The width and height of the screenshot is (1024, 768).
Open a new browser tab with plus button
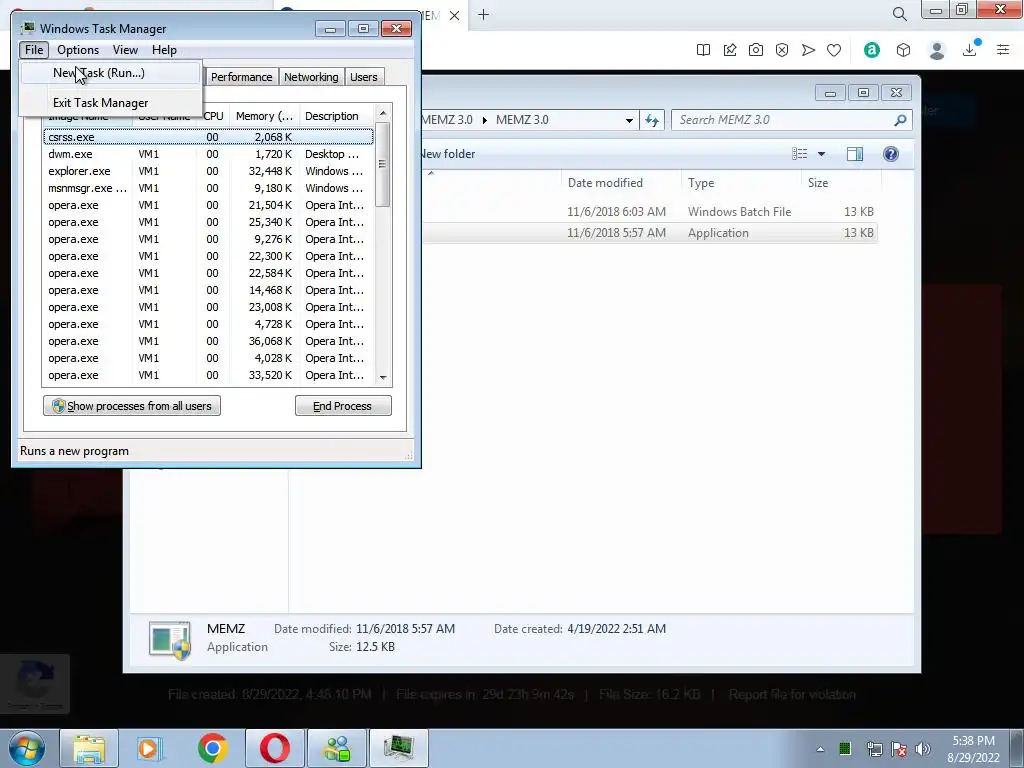point(483,15)
